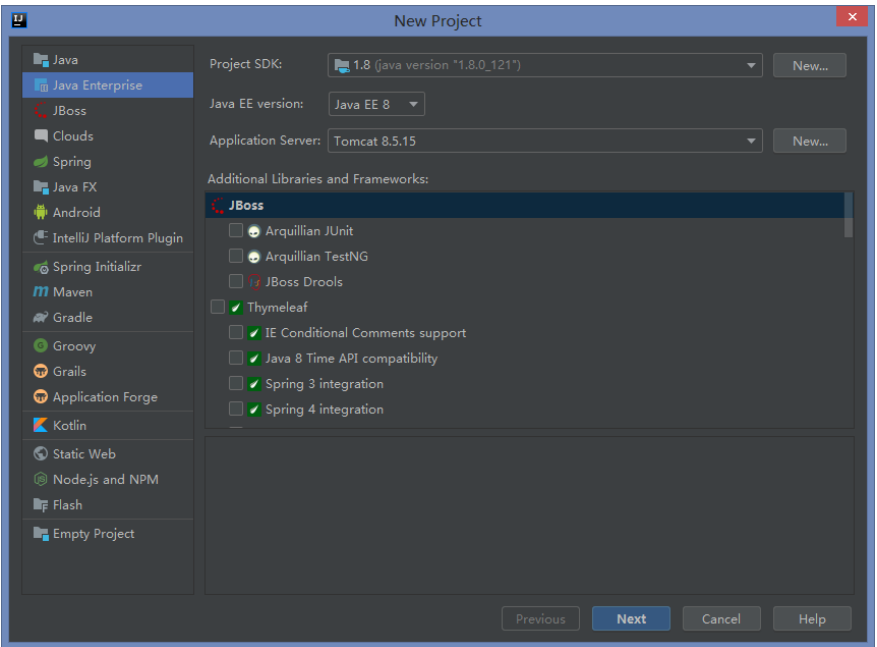Screen dimensions: 877x647
Task: Click New button next to Project SDK
Action: point(809,65)
